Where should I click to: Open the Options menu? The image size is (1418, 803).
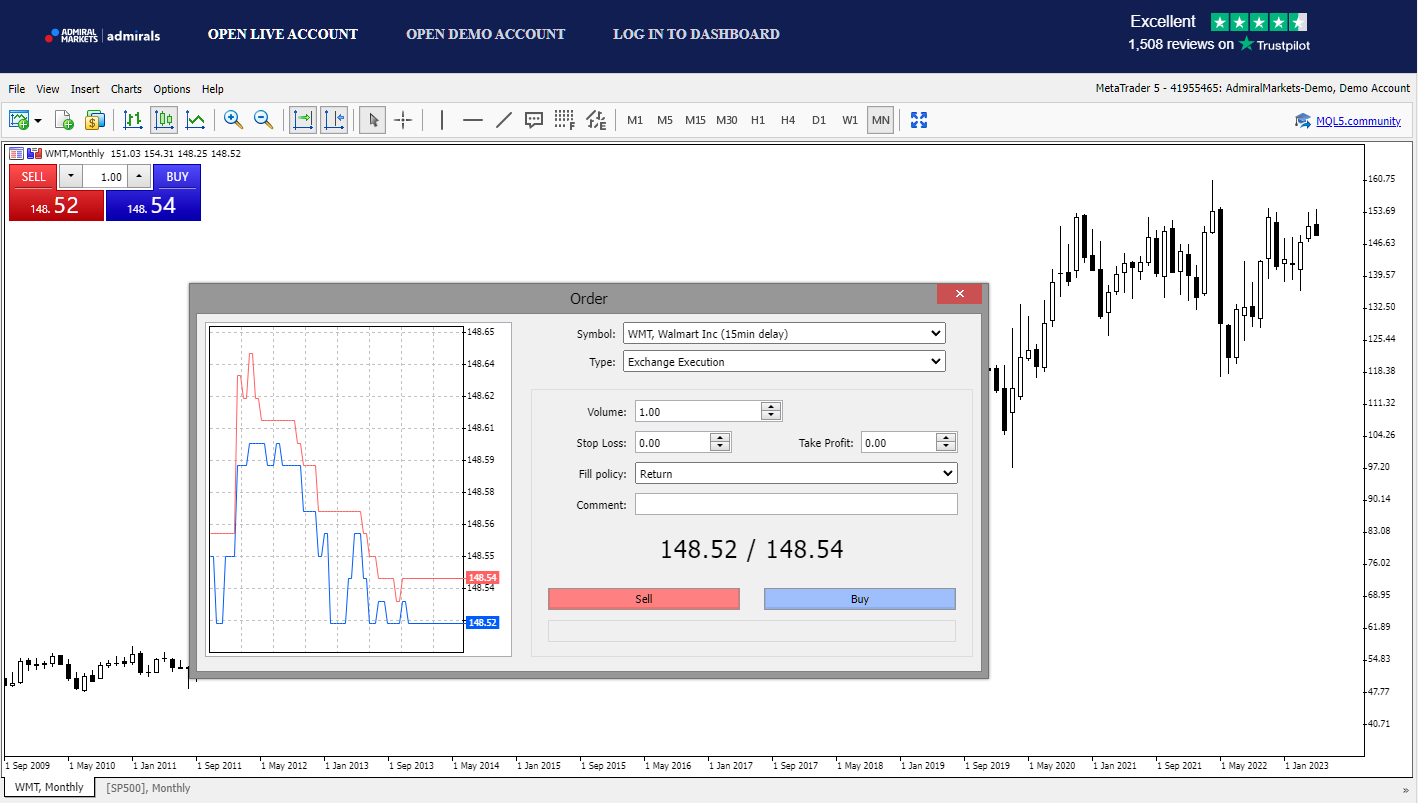click(x=172, y=89)
